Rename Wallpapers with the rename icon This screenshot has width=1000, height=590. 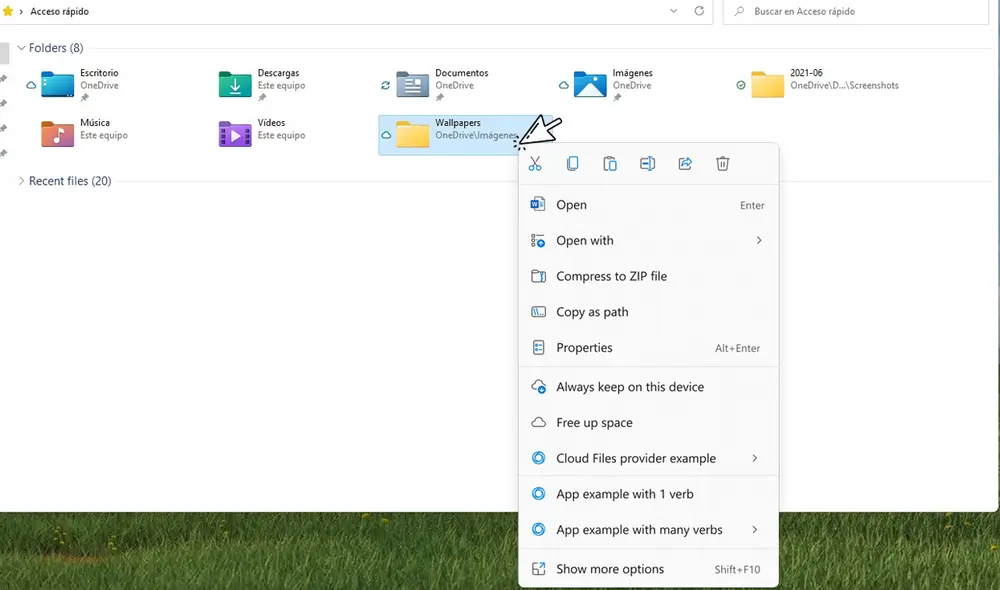(647, 163)
